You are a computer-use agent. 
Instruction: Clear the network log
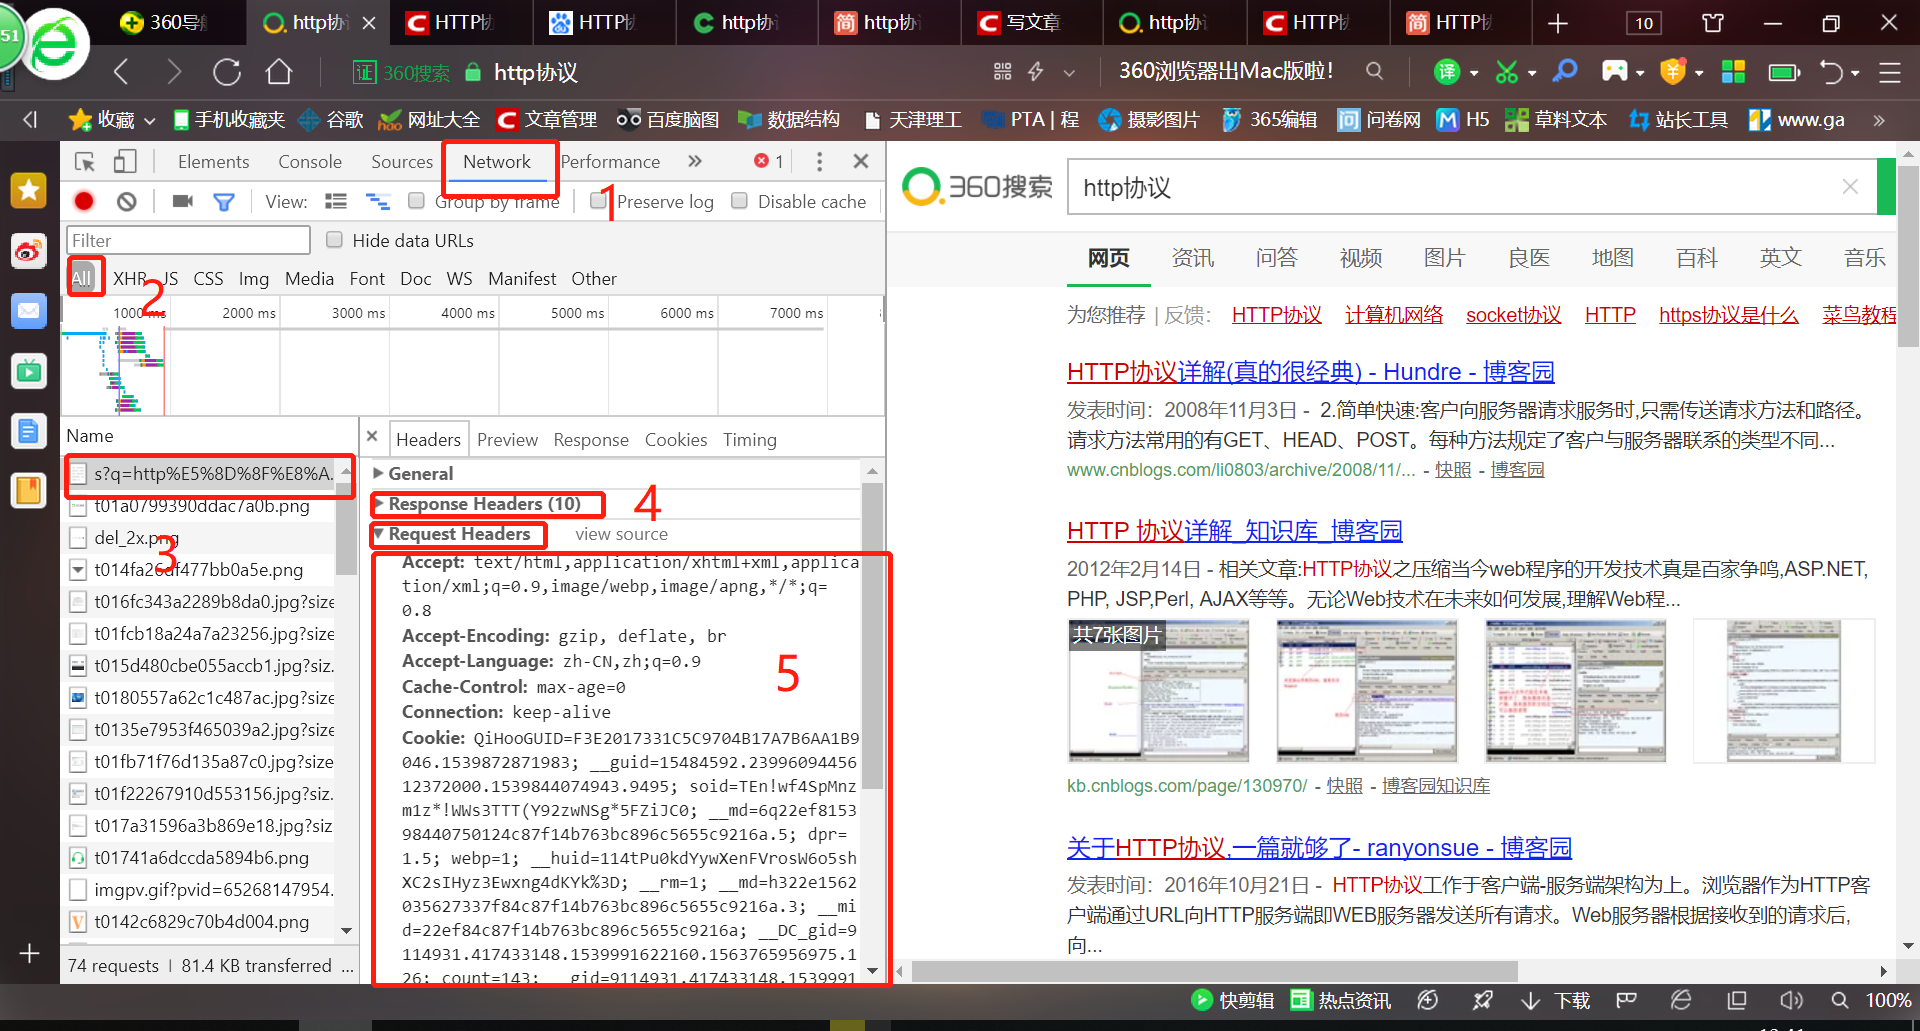point(126,202)
